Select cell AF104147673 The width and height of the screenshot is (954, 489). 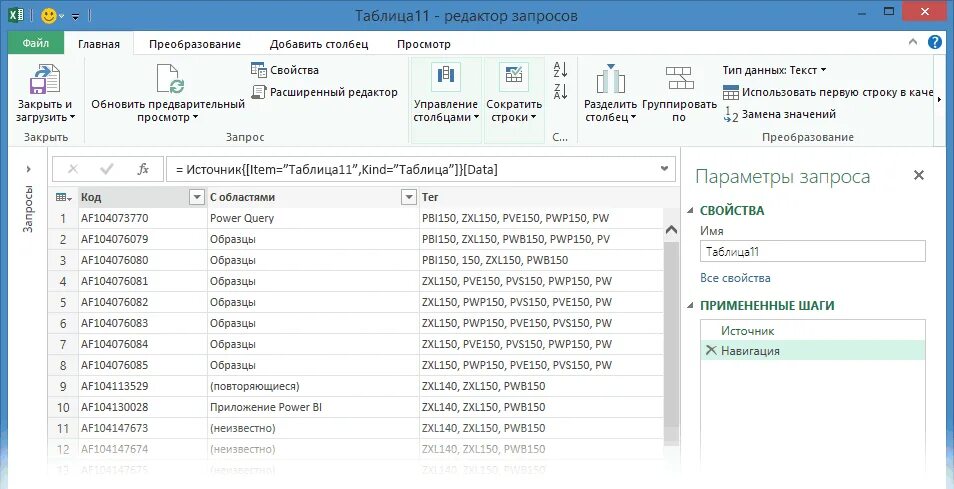[143, 428]
